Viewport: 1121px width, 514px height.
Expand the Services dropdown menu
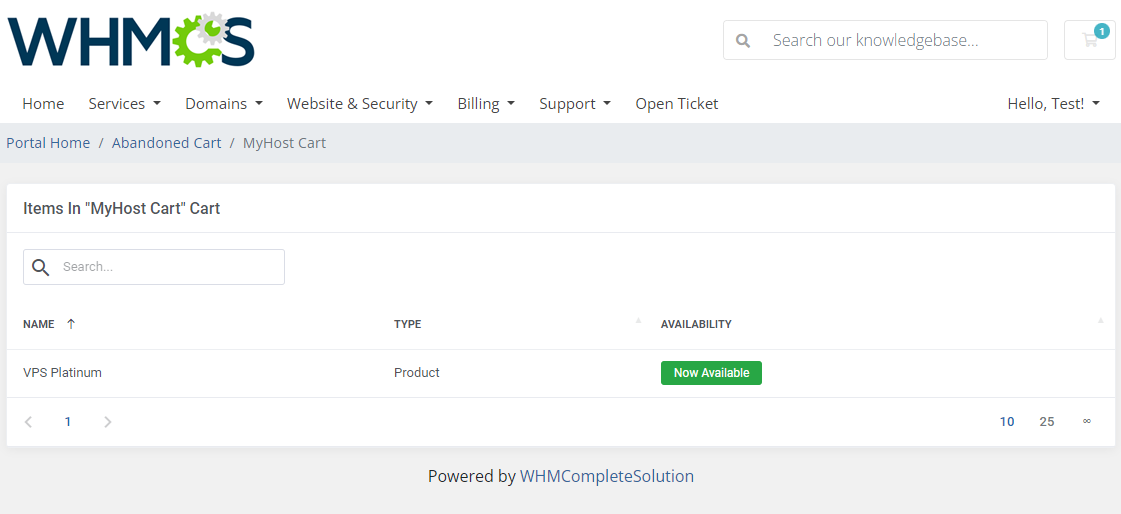click(x=124, y=104)
